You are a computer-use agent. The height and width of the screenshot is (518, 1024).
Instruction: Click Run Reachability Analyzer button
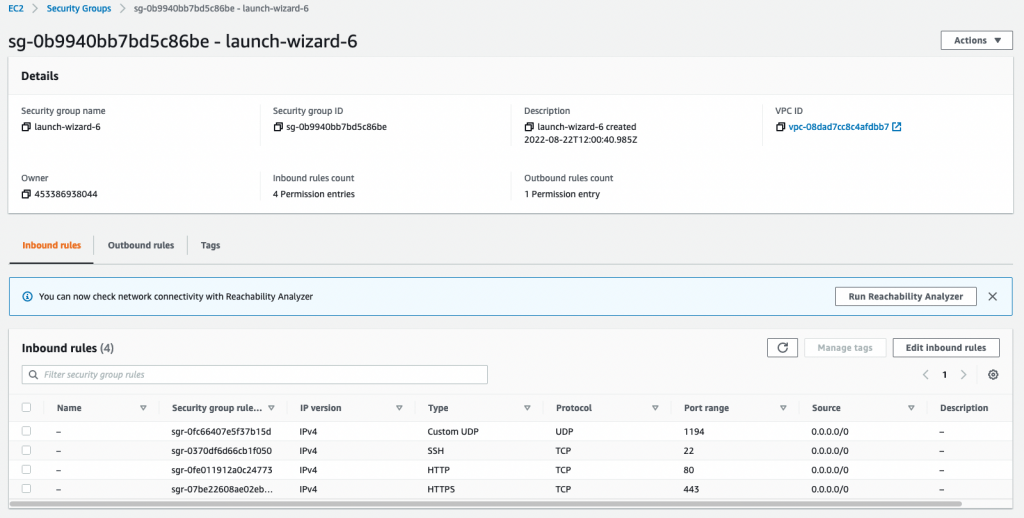(906, 297)
